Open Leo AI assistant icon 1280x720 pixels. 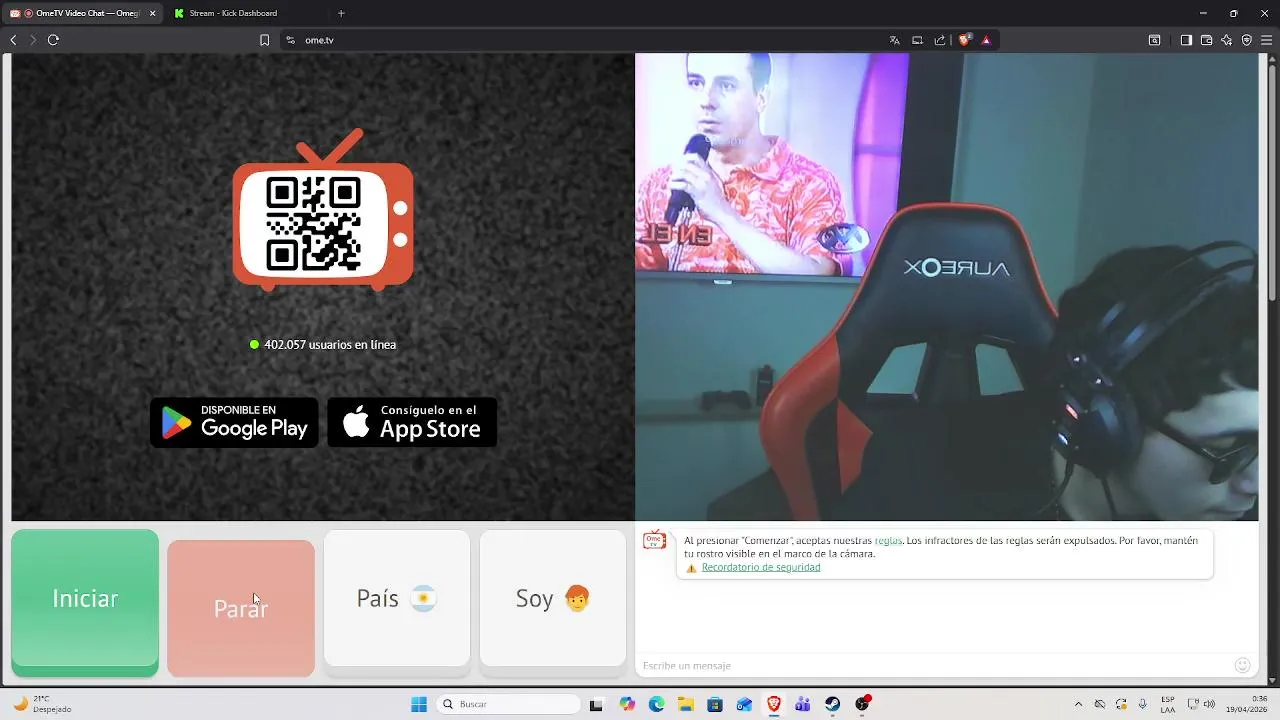1226,40
